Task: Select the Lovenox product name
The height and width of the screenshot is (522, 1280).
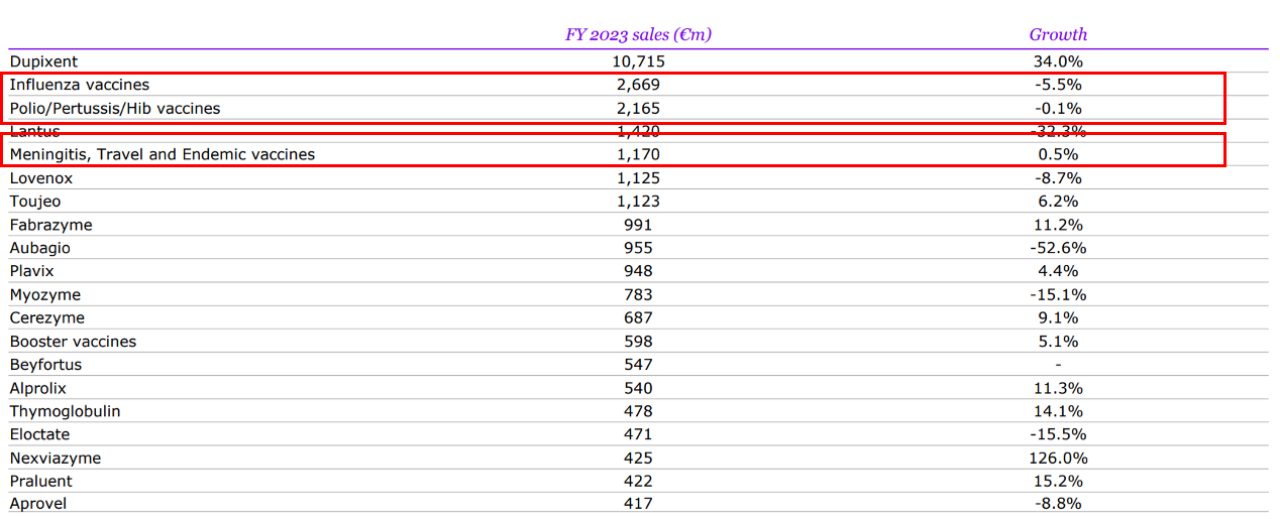Action: point(41,178)
